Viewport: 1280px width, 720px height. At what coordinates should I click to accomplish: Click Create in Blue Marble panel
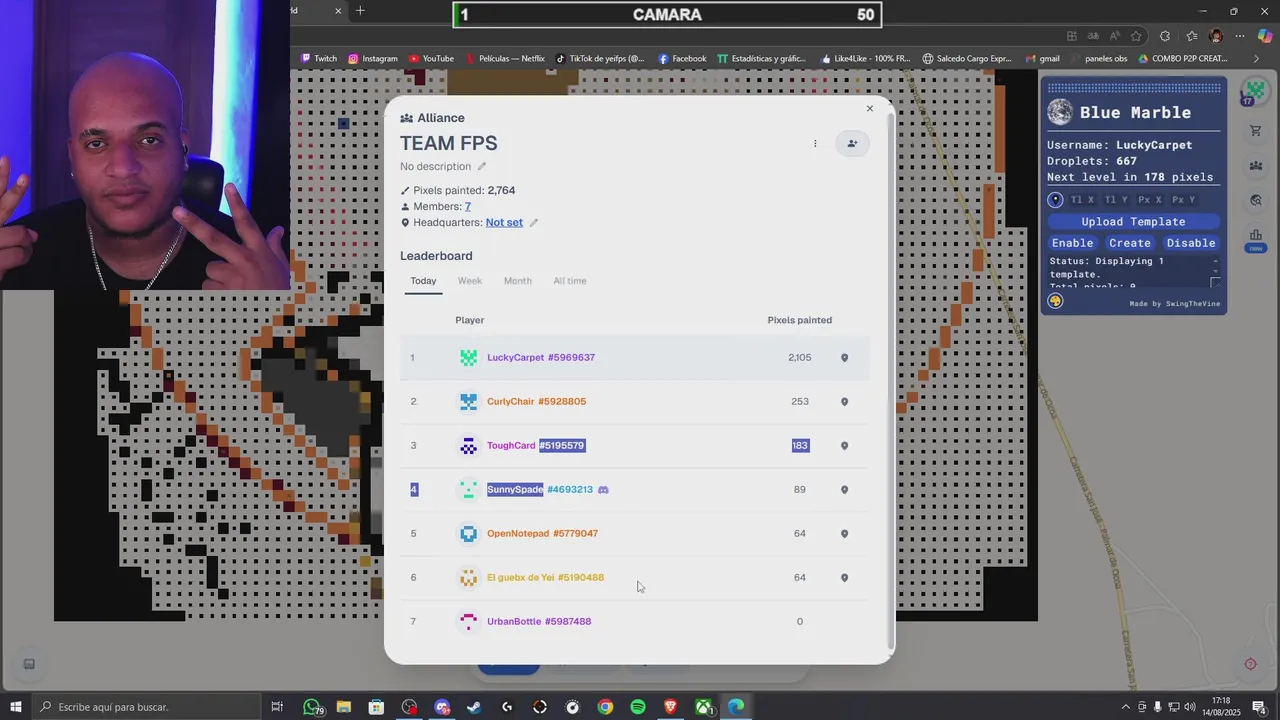1130,243
